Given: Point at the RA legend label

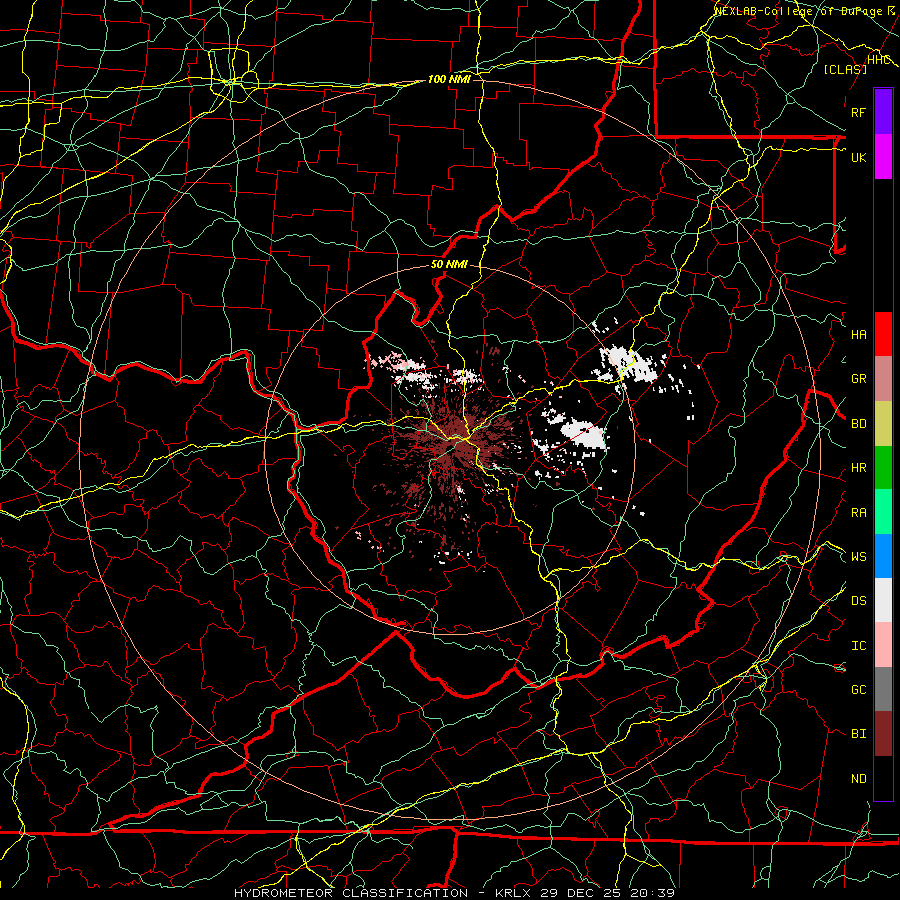Looking at the screenshot, I should coord(858,513).
